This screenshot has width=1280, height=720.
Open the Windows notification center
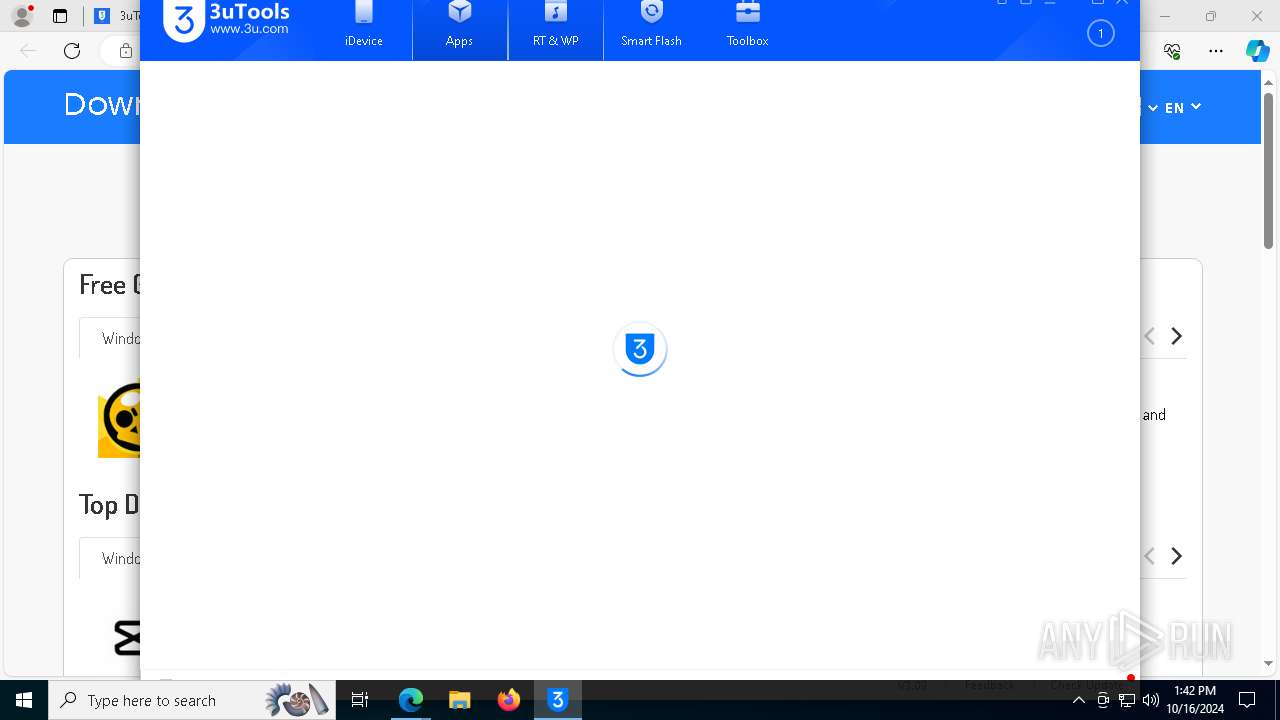pyautogui.click(x=1247, y=700)
